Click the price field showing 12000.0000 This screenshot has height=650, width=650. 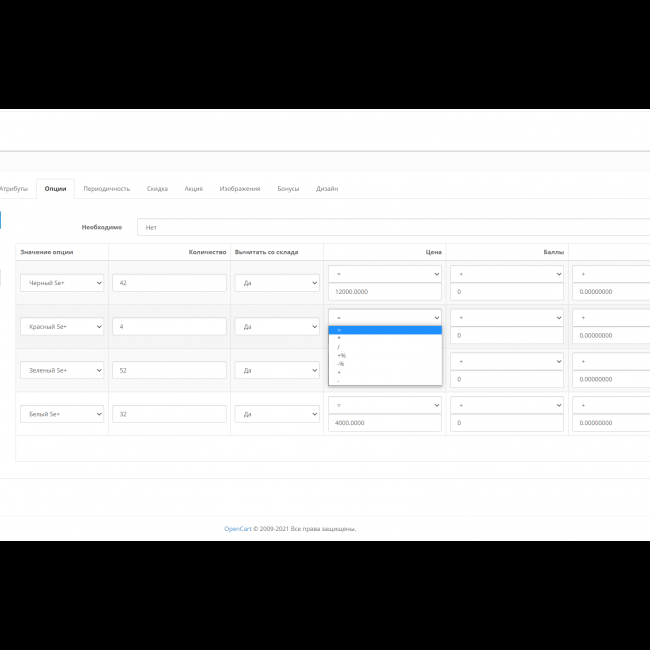(x=385, y=292)
